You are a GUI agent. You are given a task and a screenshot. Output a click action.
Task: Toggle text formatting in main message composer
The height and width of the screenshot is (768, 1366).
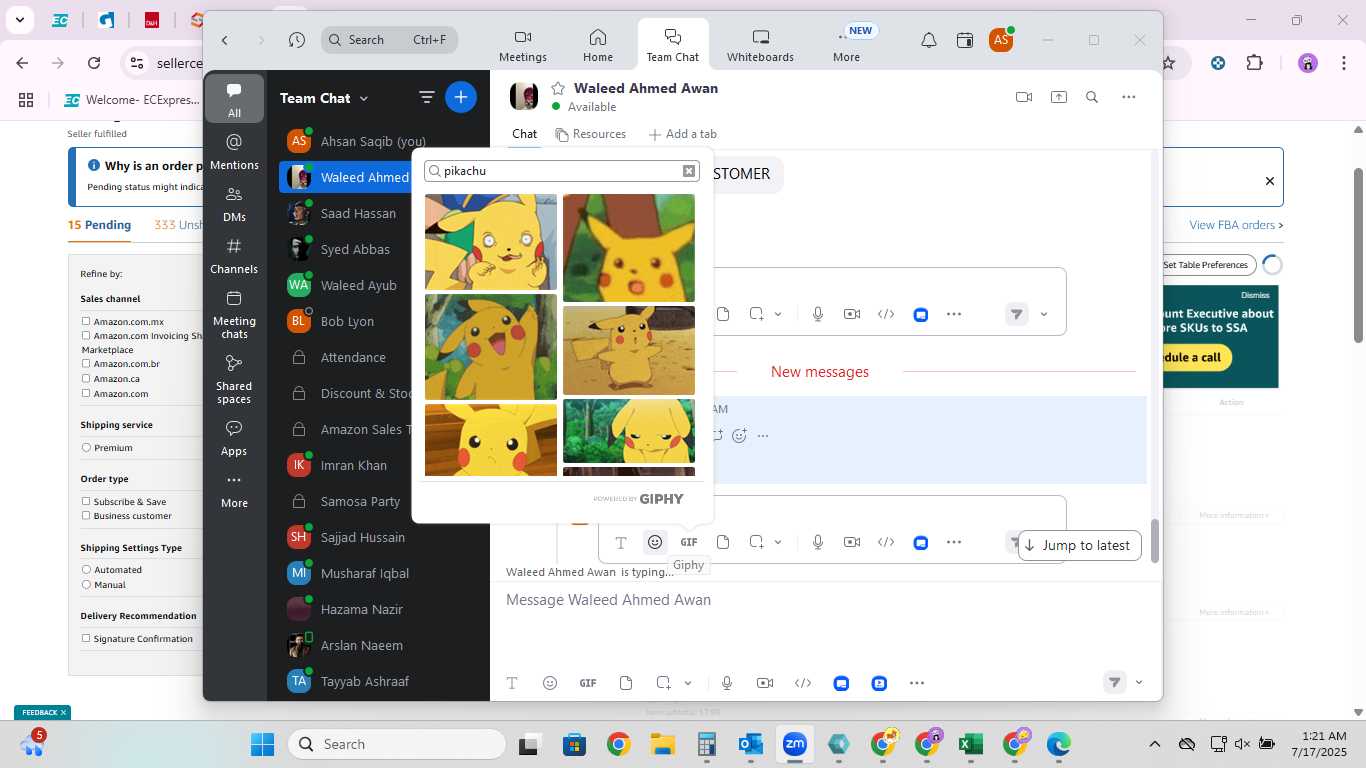click(x=512, y=683)
